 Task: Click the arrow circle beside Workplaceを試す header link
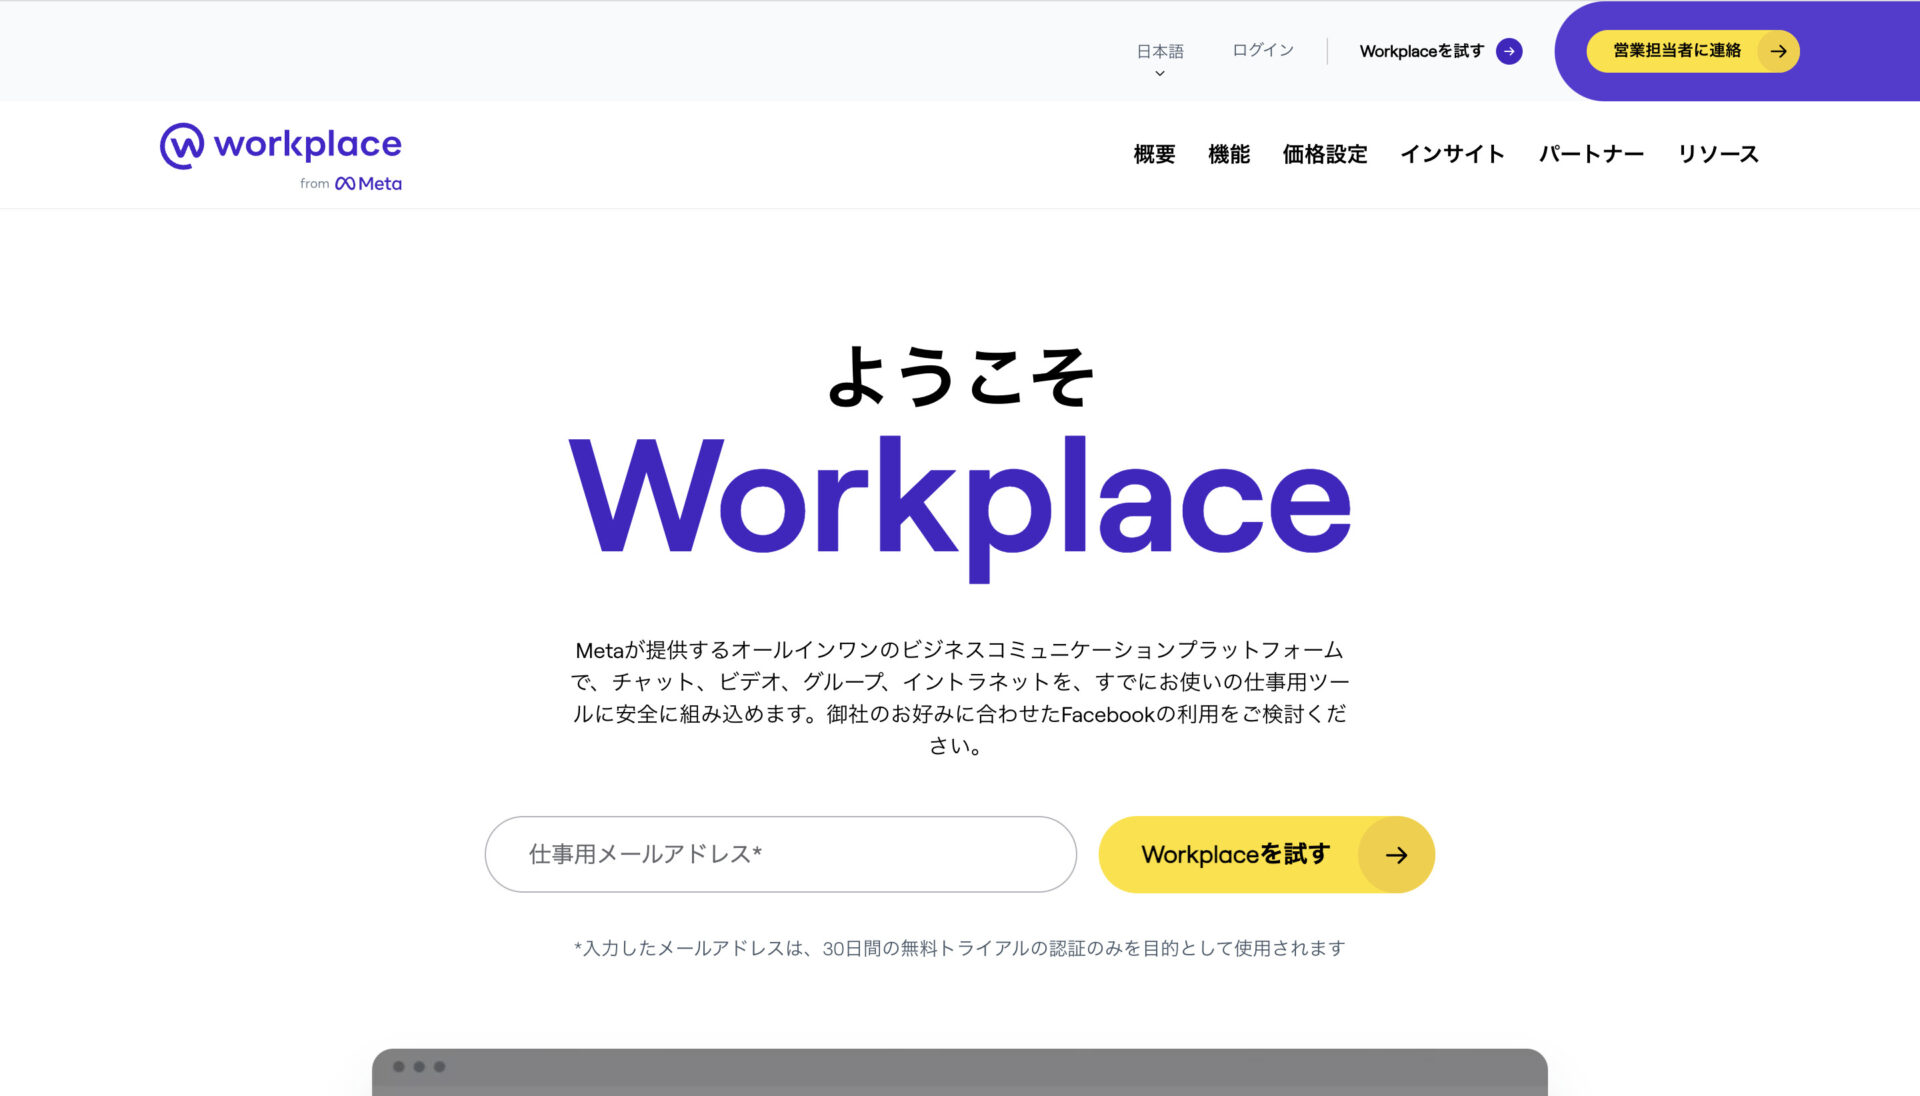[1508, 51]
